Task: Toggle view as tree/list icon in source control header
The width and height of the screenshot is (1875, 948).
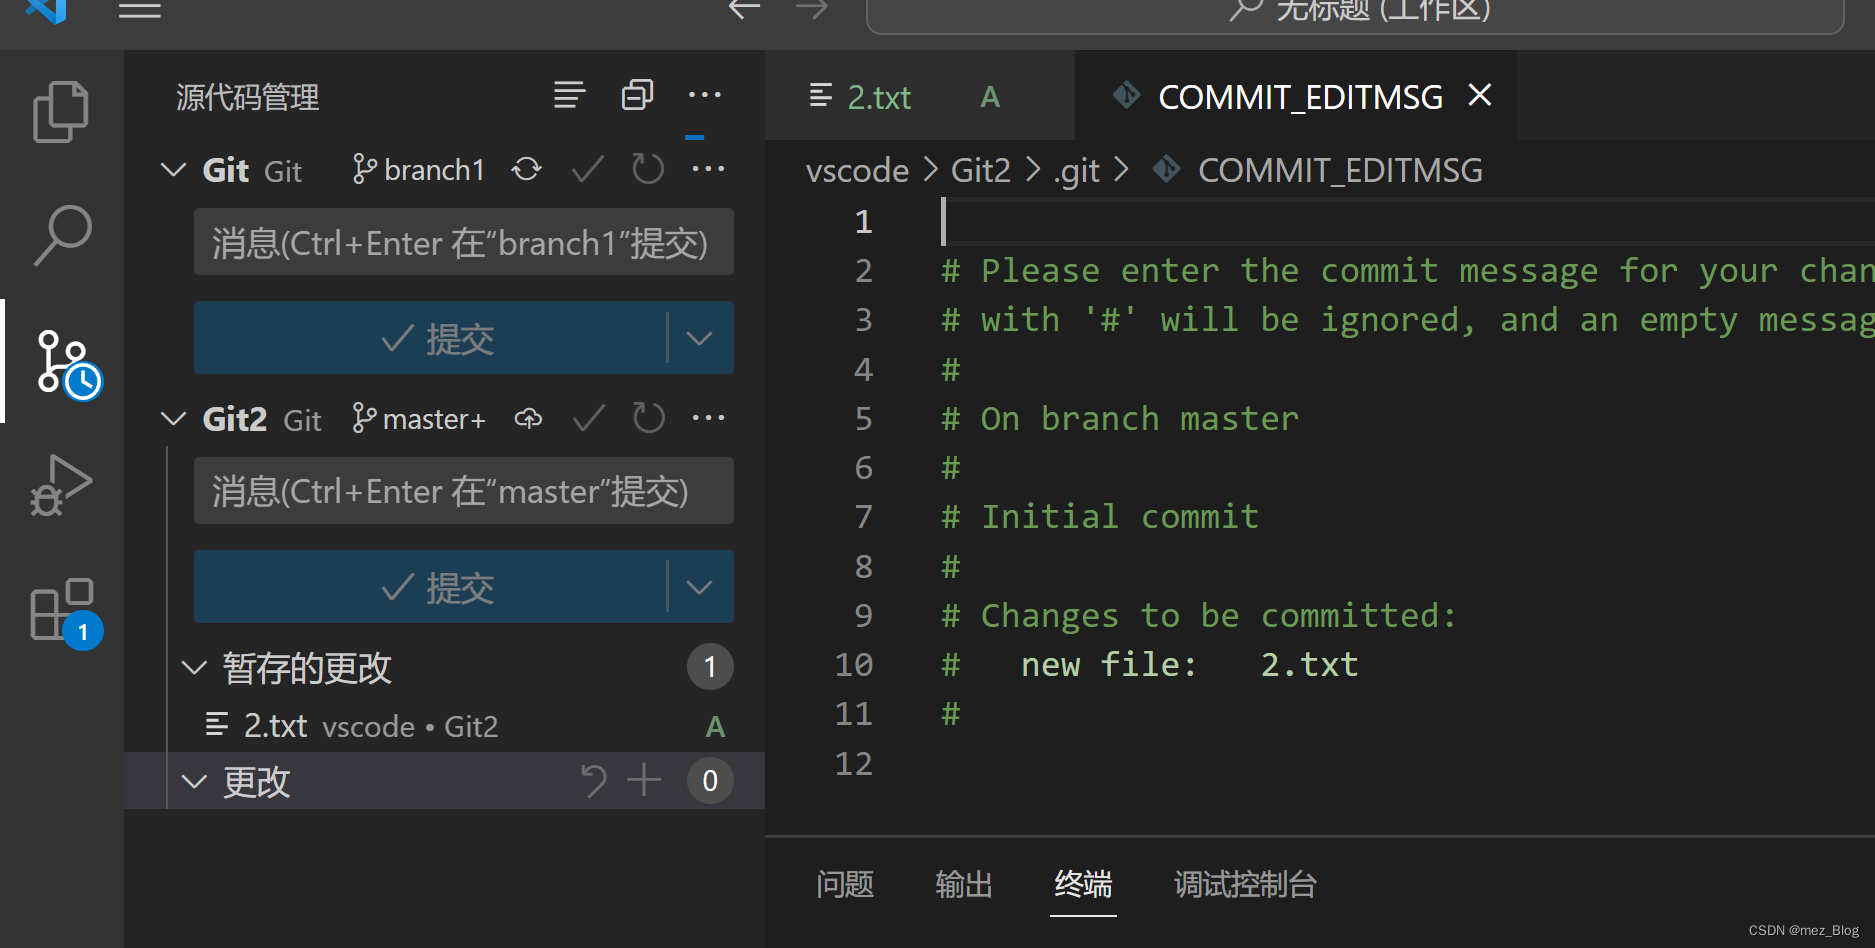Action: [570, 96]
